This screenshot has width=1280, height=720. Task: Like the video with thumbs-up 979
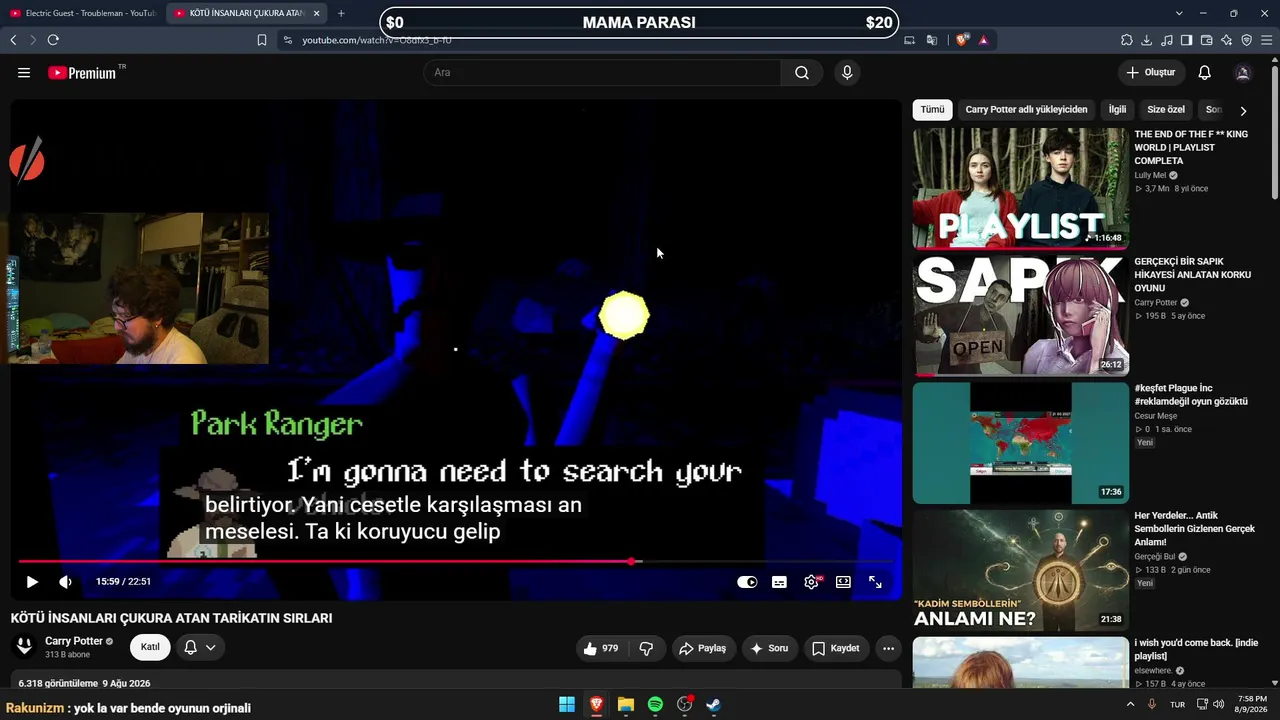pyautogui.click(x=603, y=648)
